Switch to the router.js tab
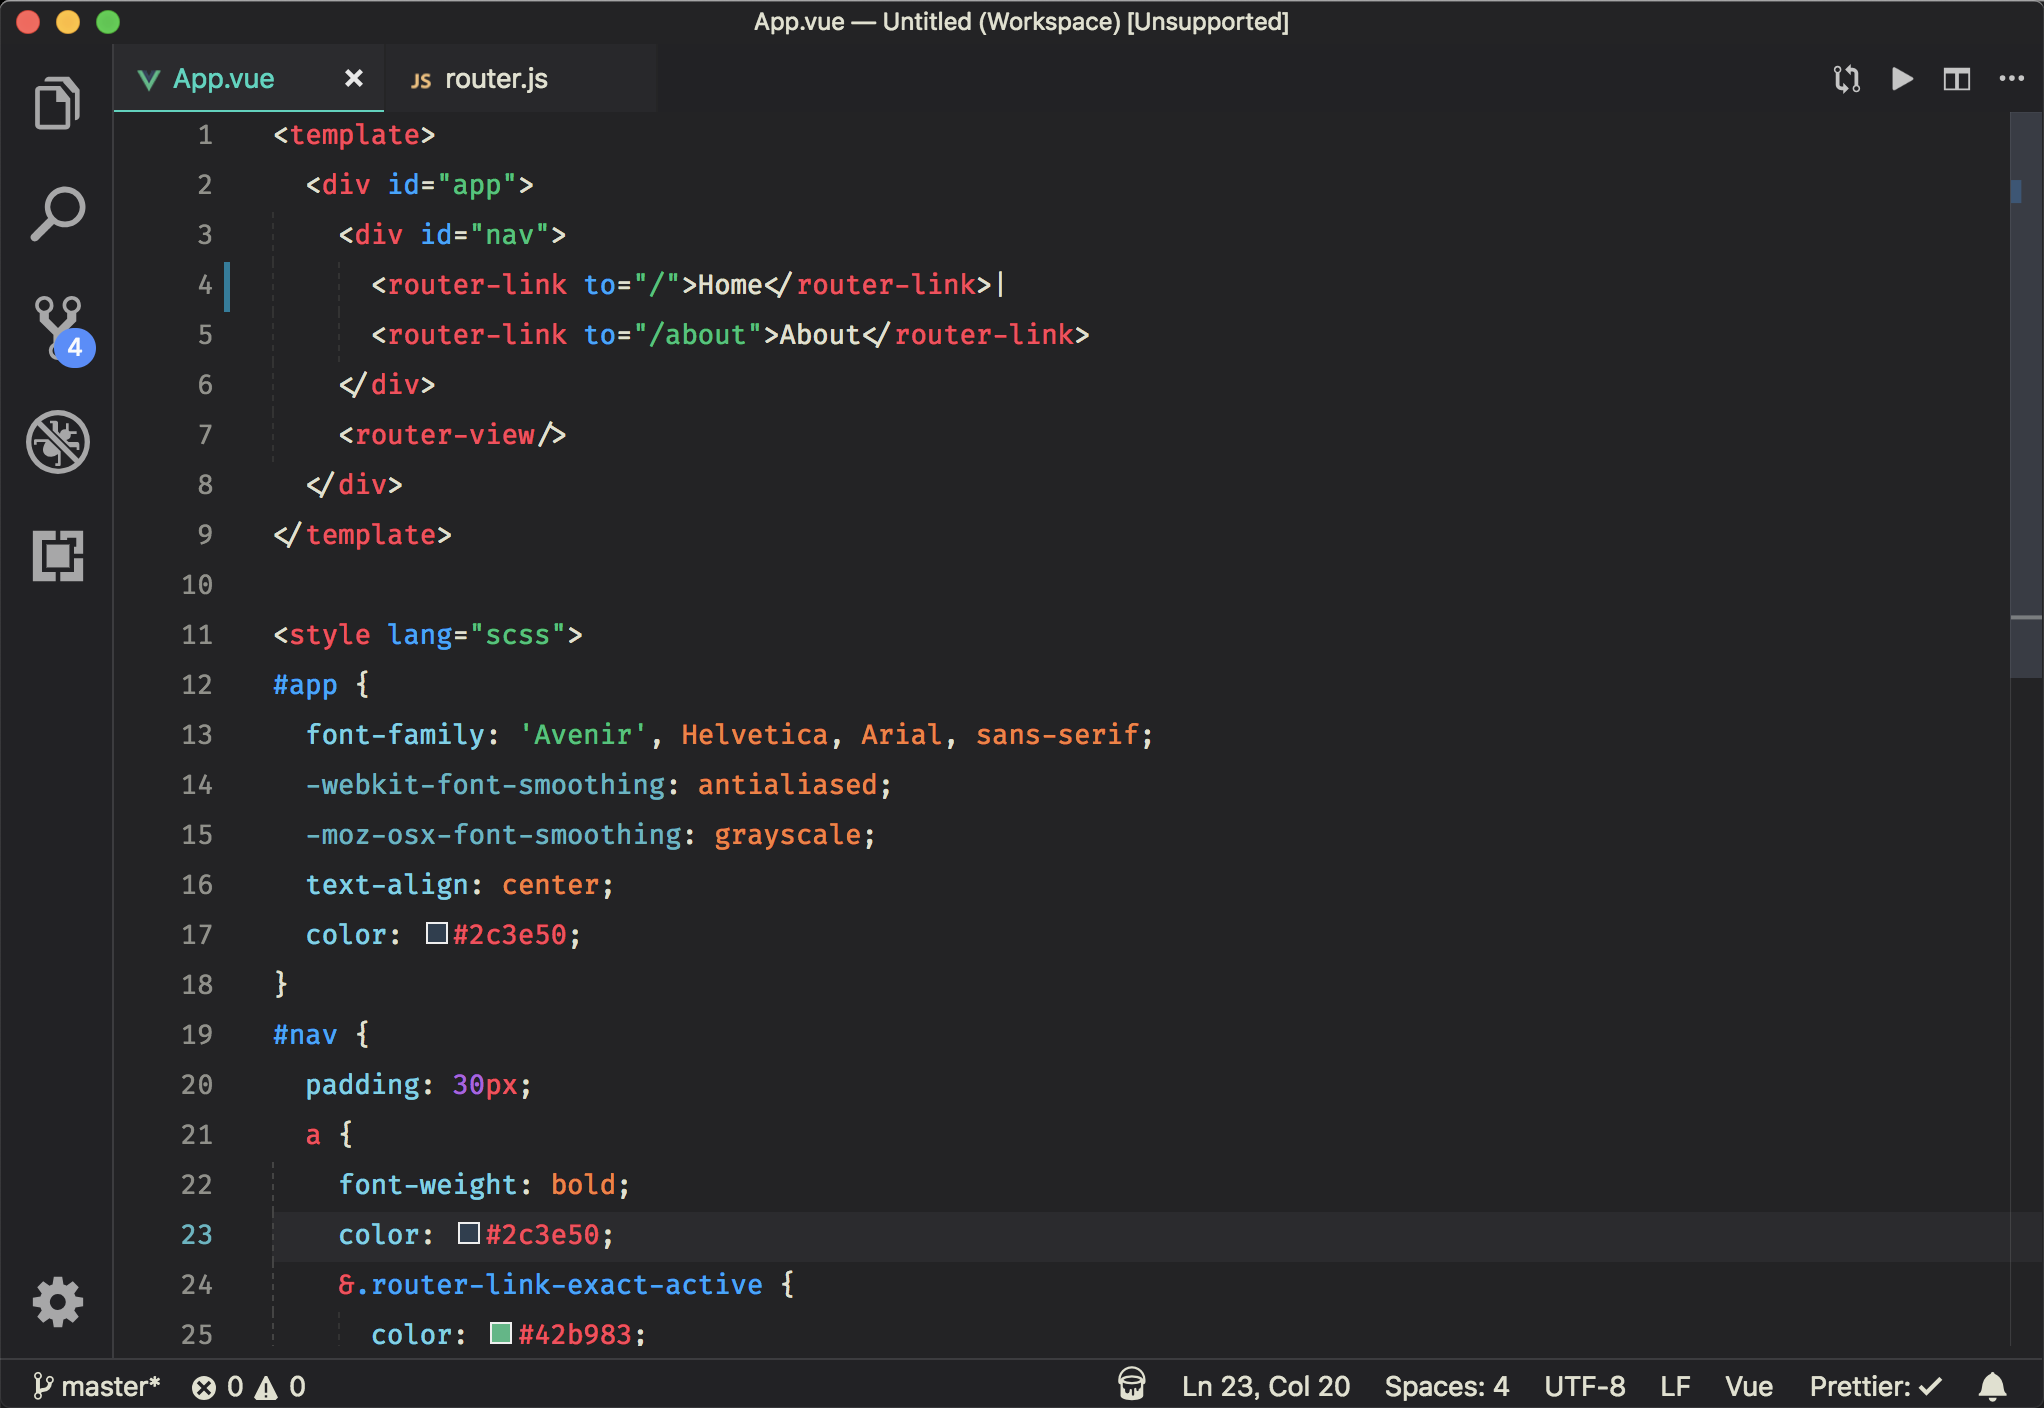The image size is (2044, 1408). click(x=495, y=79)
